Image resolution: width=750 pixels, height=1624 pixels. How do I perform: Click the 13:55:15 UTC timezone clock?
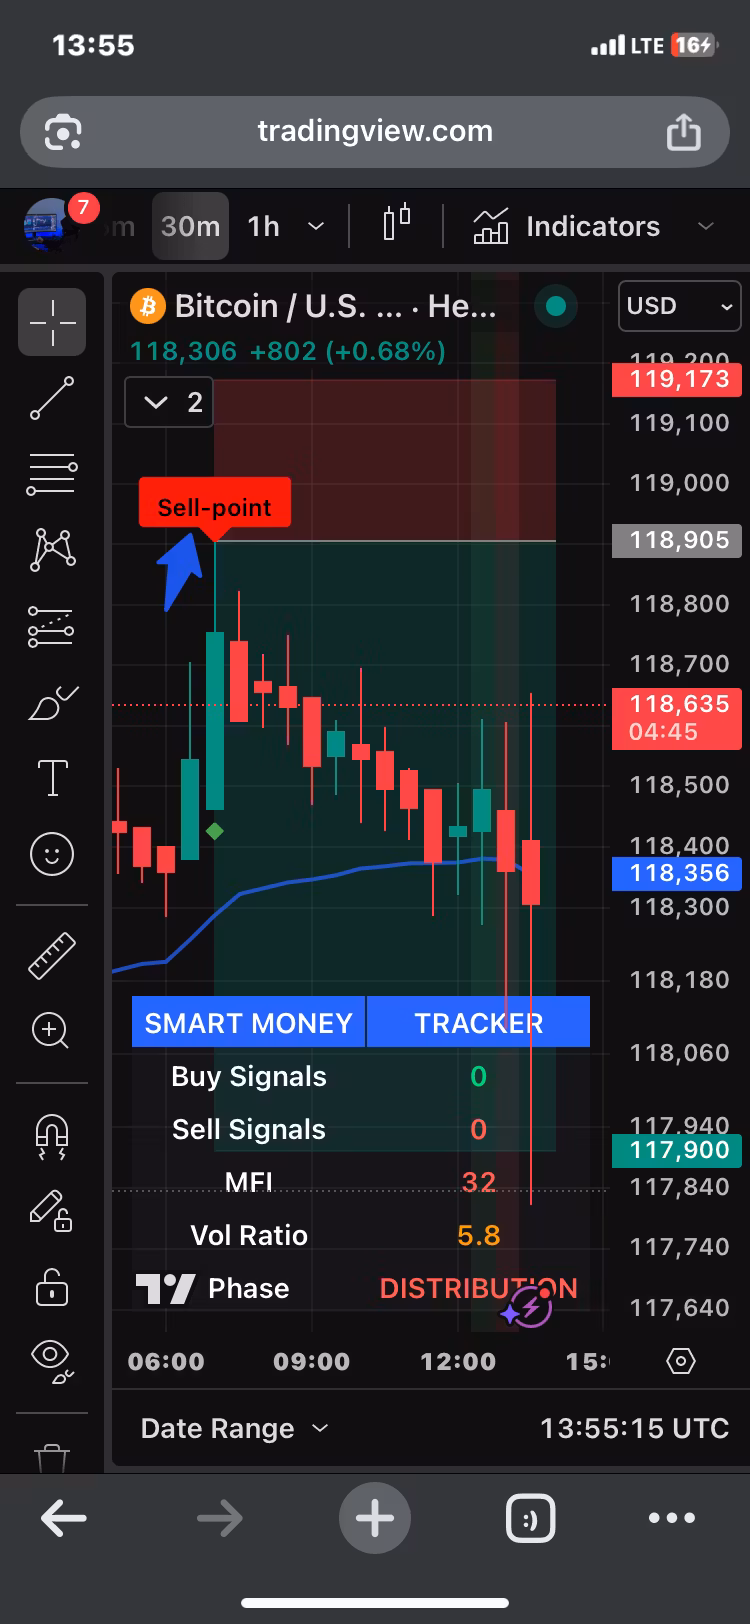click(x=634, y=1428)
